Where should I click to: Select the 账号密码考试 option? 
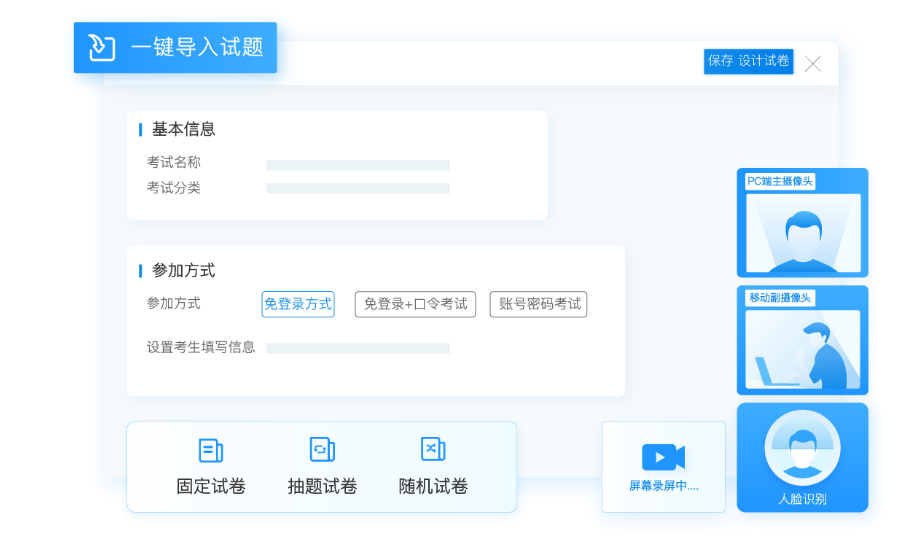(x=538, y=304)
